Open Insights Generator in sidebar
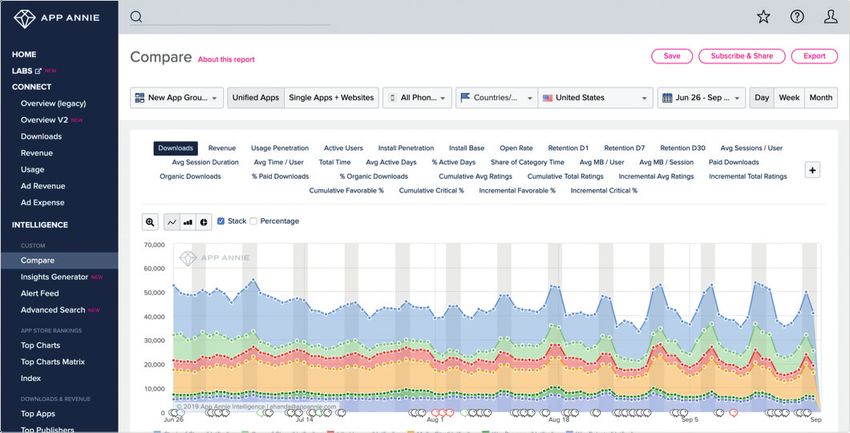The image size is (850, 433). pos(54,277)
